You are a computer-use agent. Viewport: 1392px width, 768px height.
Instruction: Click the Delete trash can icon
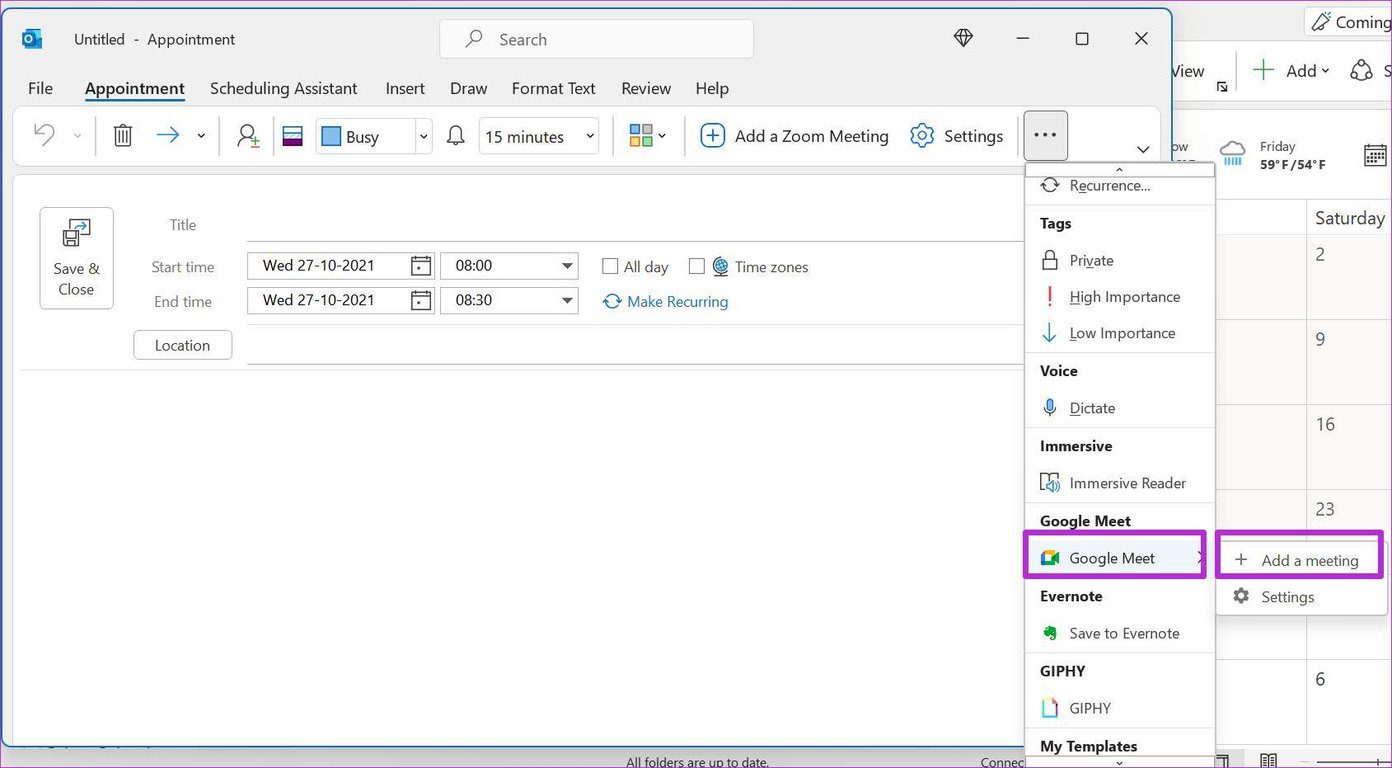123,135
